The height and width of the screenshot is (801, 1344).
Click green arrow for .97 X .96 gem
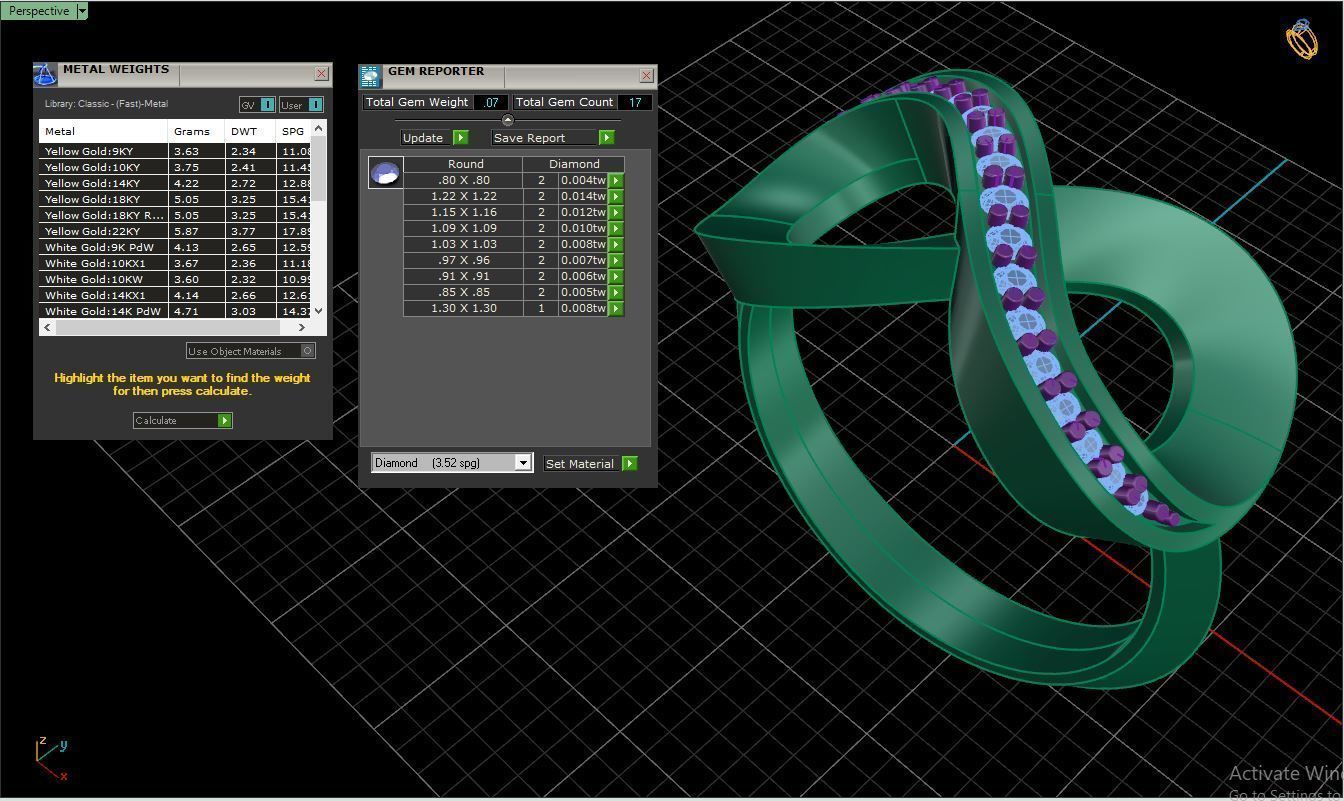coord(616,261)
